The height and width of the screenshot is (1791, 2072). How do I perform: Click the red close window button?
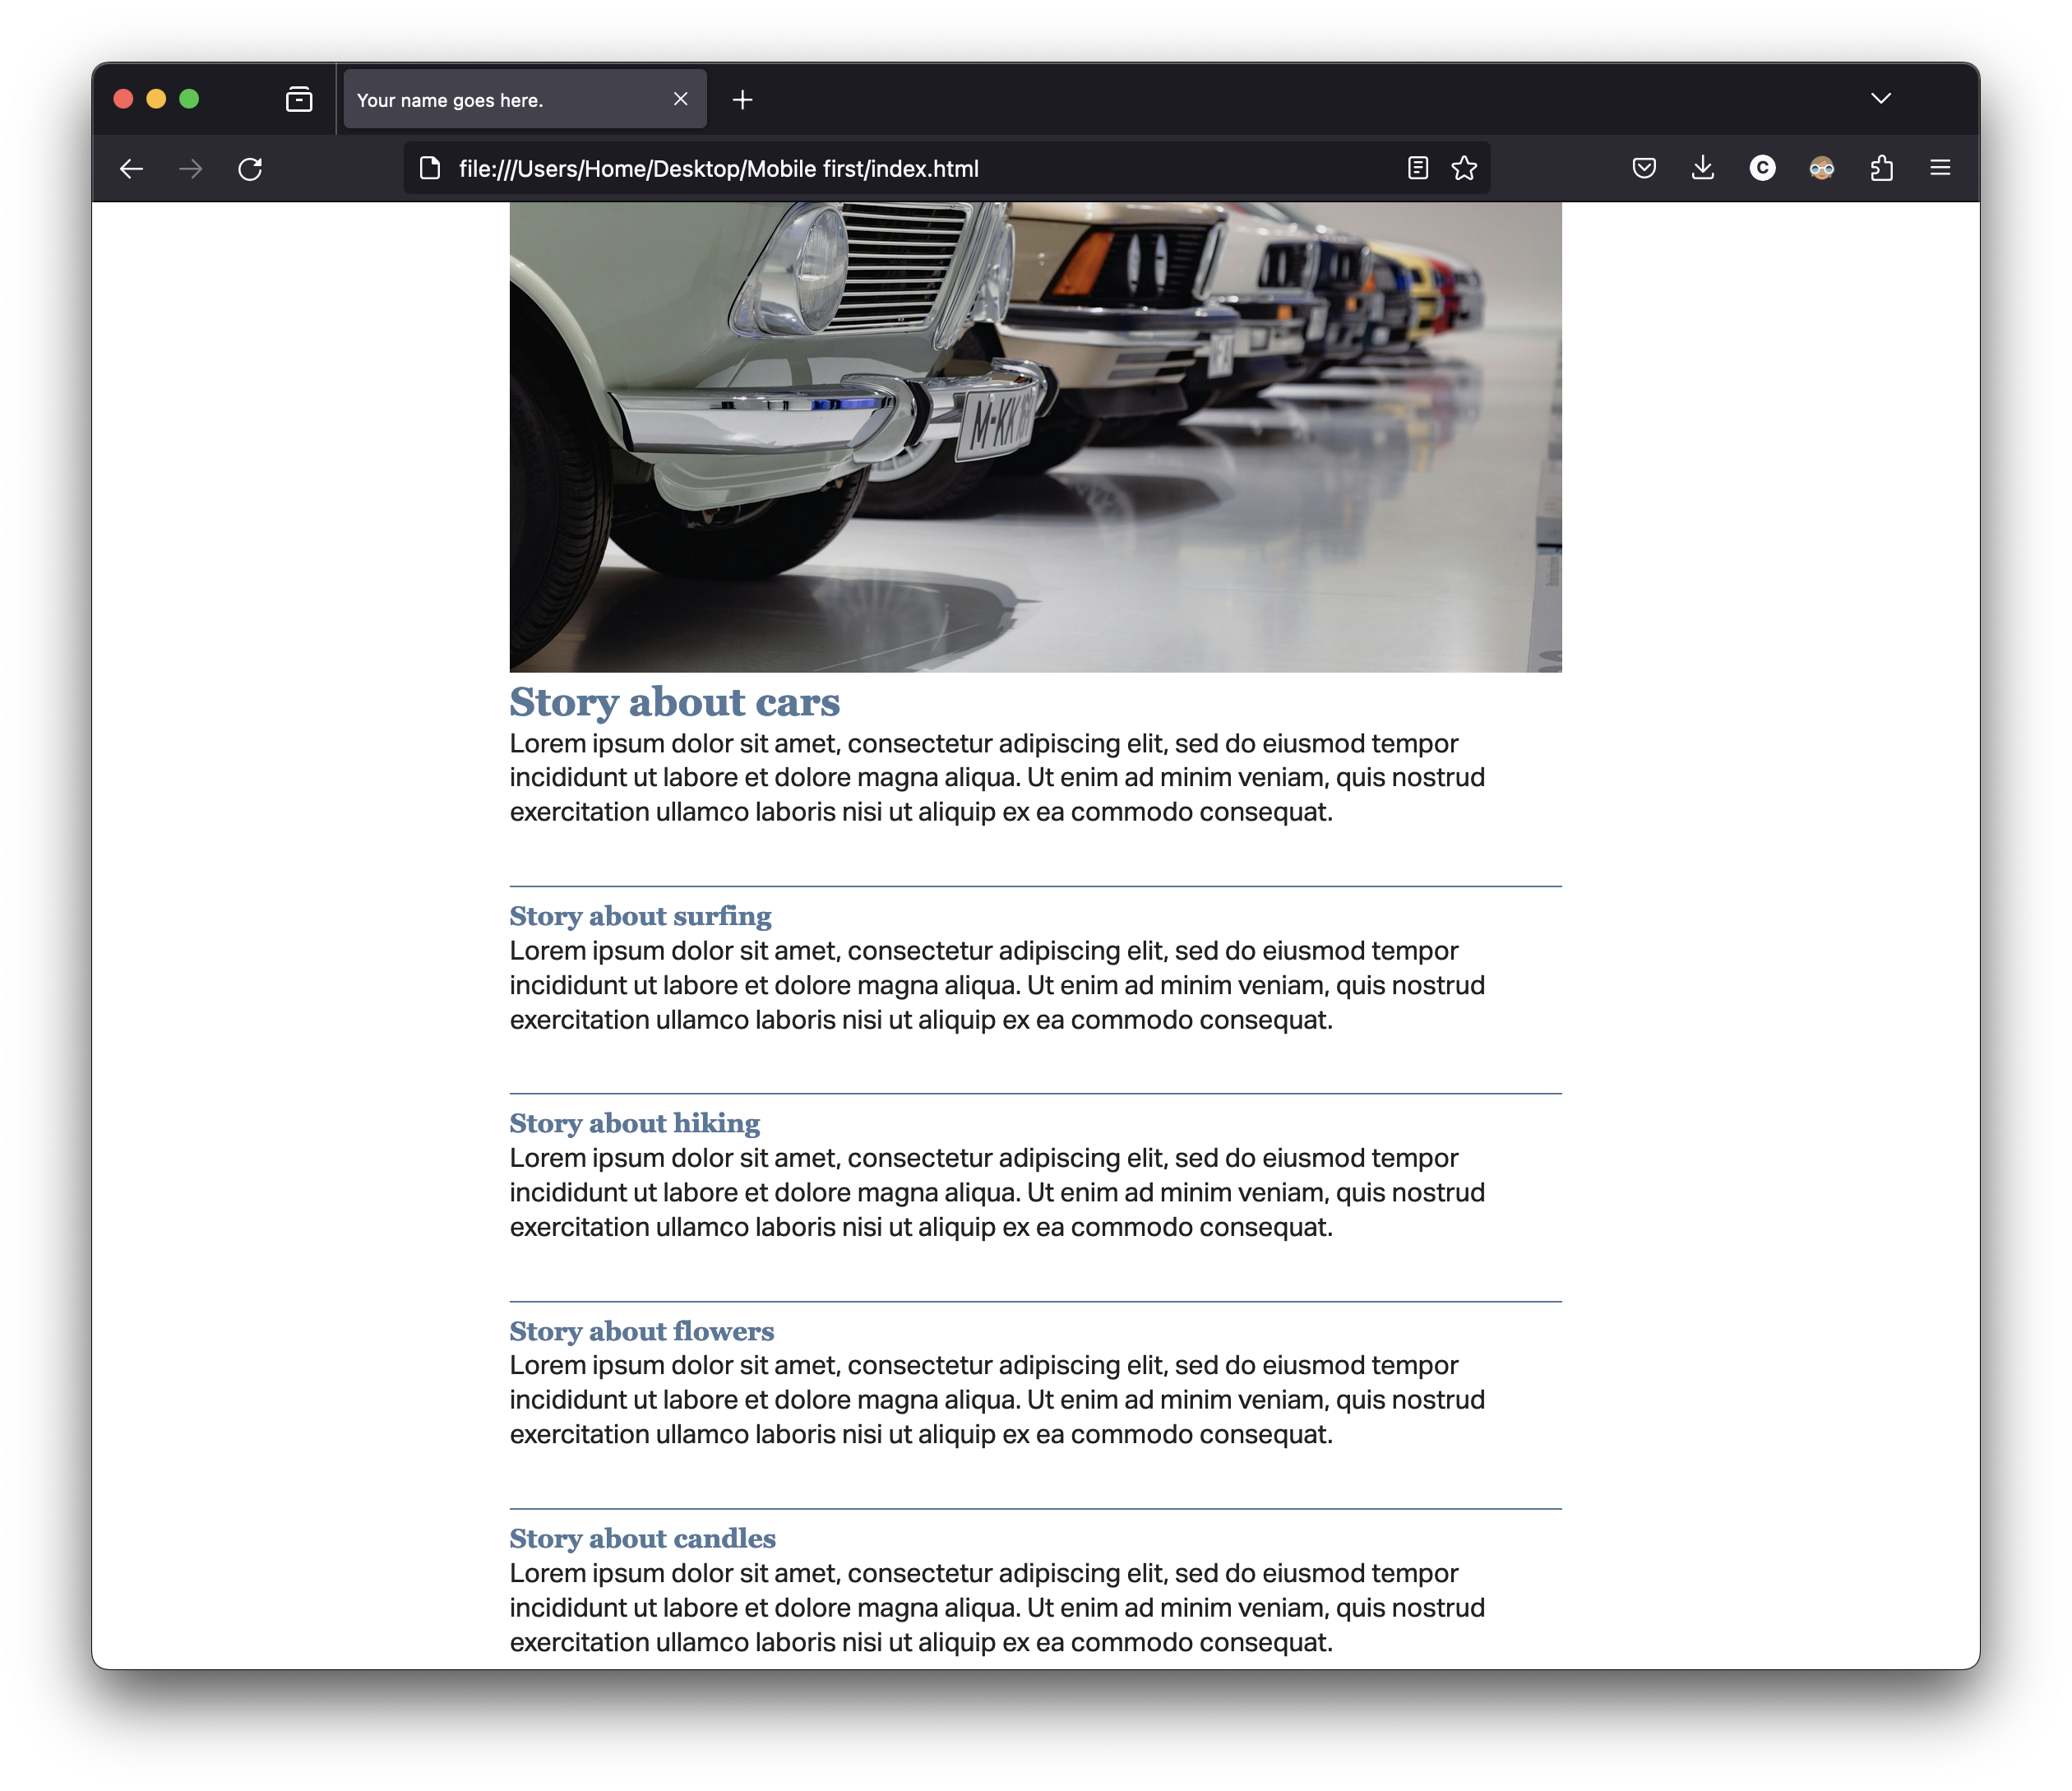123,99
